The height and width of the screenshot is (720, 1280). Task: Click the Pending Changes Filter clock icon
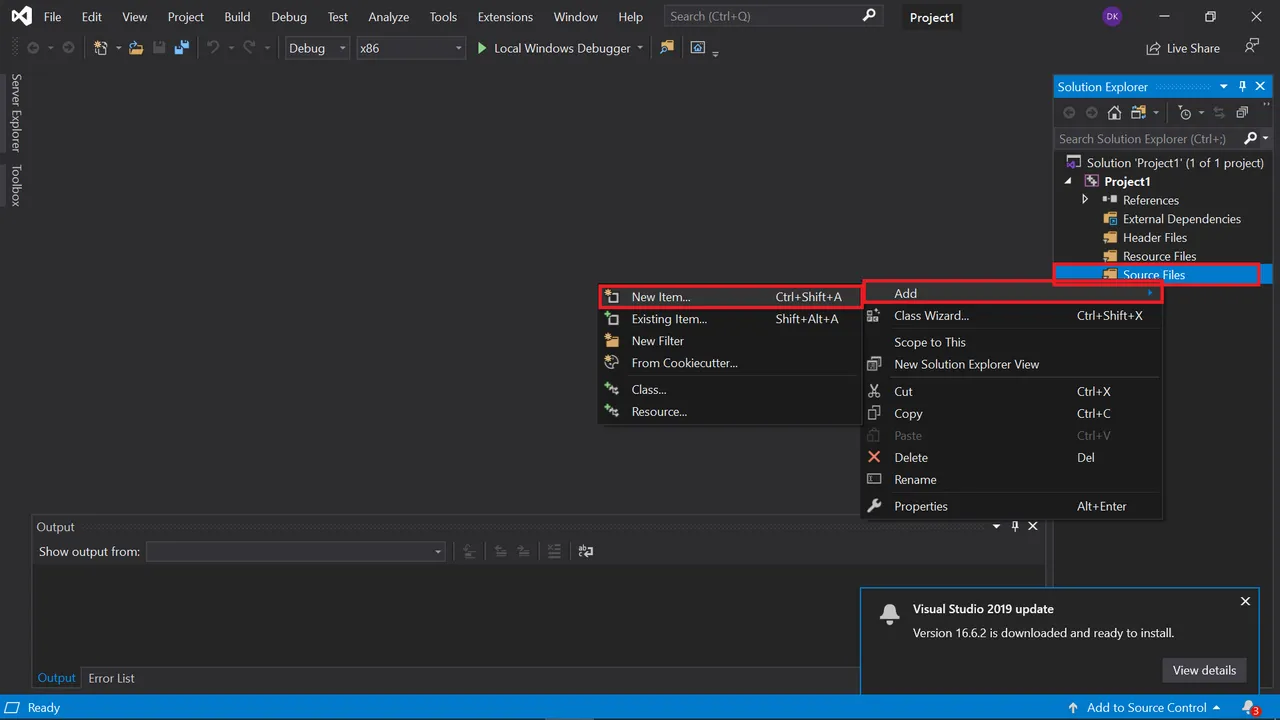click(x=1185, y=113)
